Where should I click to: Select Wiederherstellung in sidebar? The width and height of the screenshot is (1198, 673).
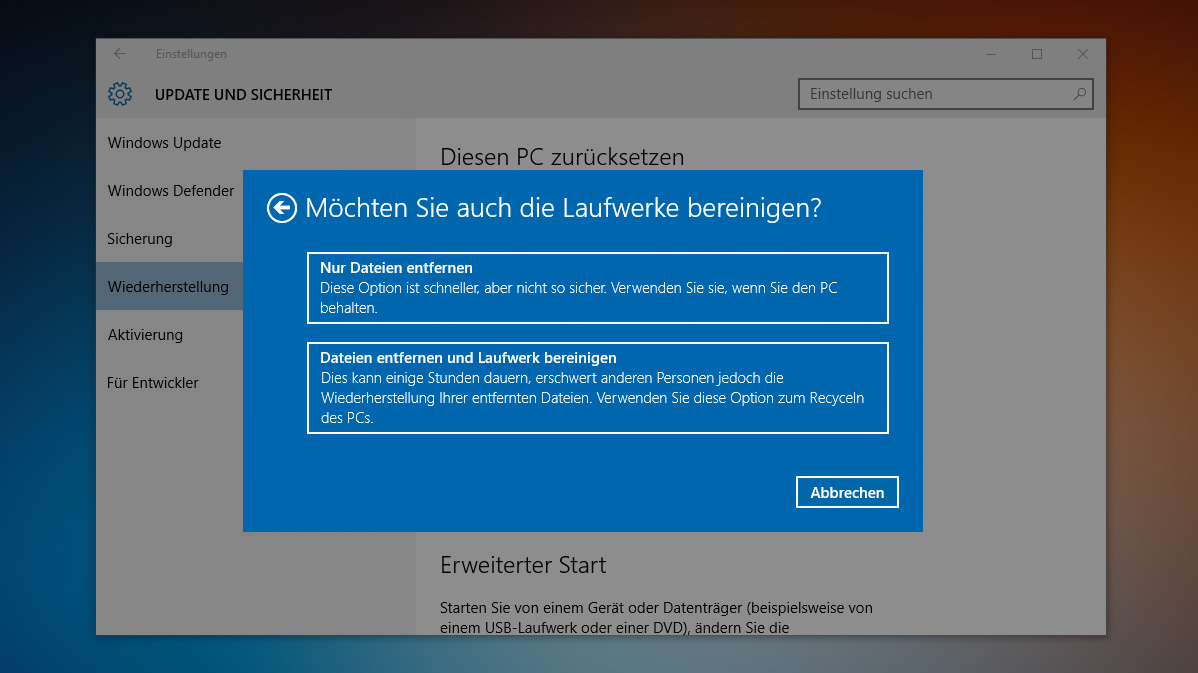pos(168,286)
